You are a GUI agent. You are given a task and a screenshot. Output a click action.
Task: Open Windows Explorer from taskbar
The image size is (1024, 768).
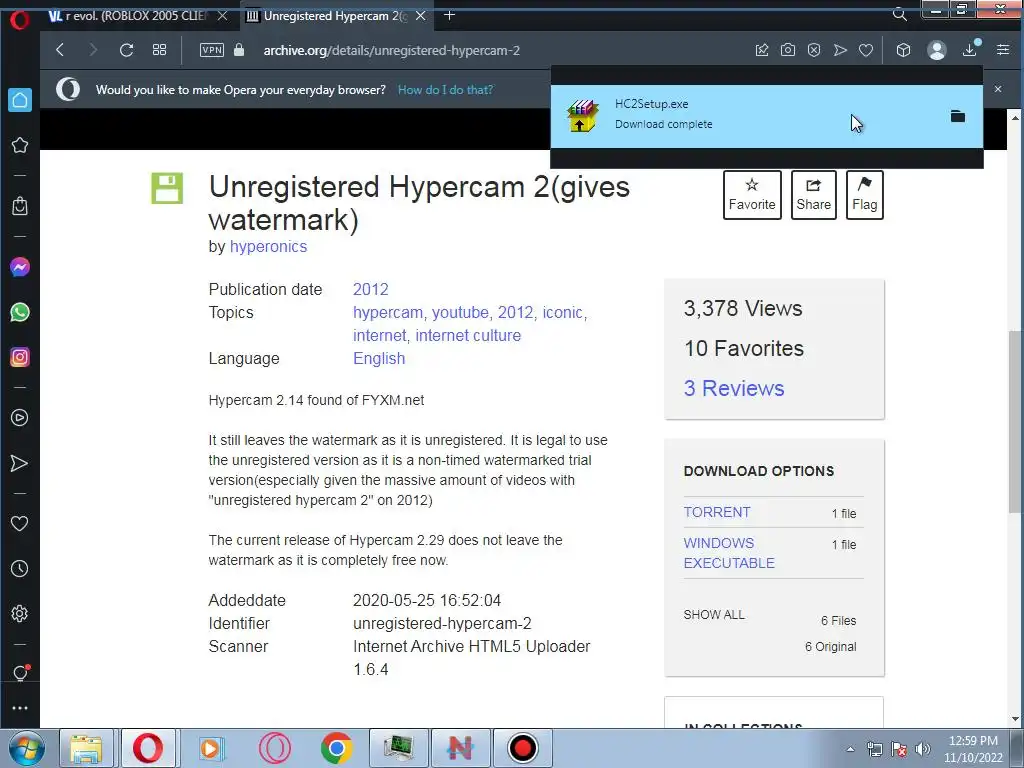[86, 748]
